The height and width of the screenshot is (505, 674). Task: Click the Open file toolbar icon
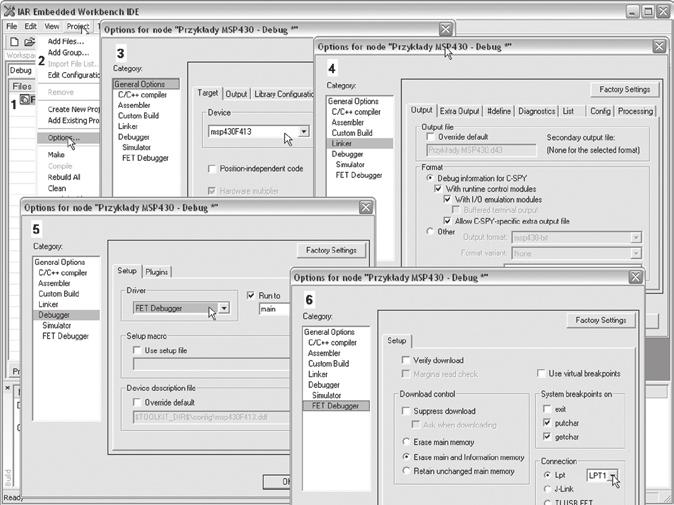(x=29, y=42)
